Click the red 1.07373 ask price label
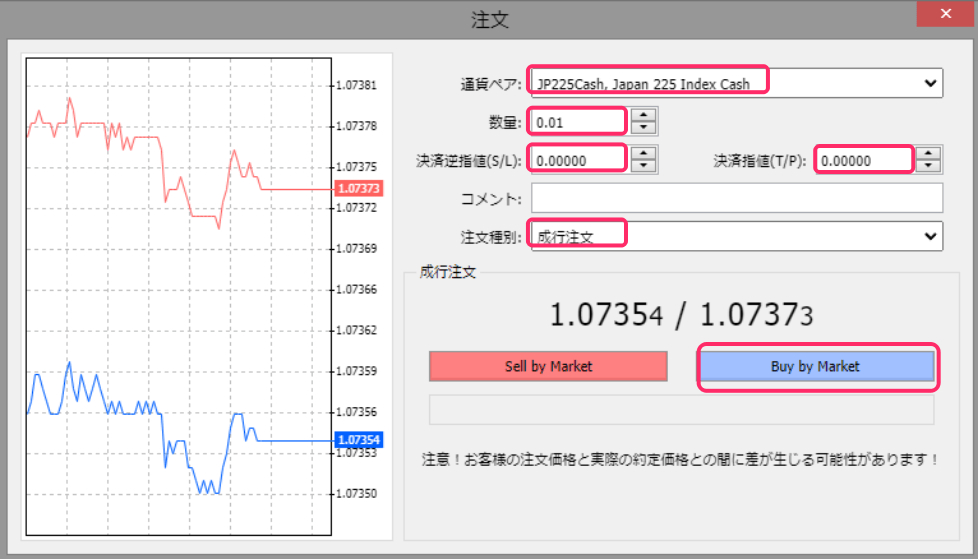The height and width of the screenshot is (560, 978). [x=359, y=188]
